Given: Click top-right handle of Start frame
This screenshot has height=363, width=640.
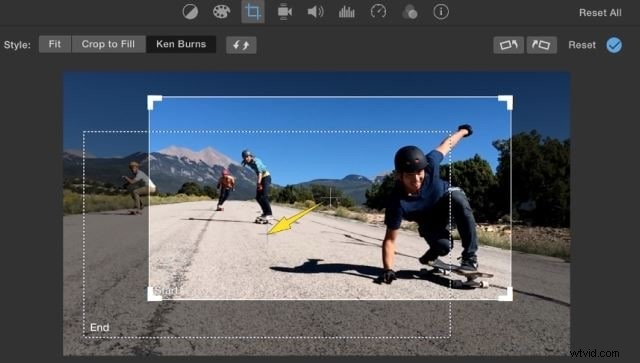Looking at the screenshot, I should click(x=506, y=102).
